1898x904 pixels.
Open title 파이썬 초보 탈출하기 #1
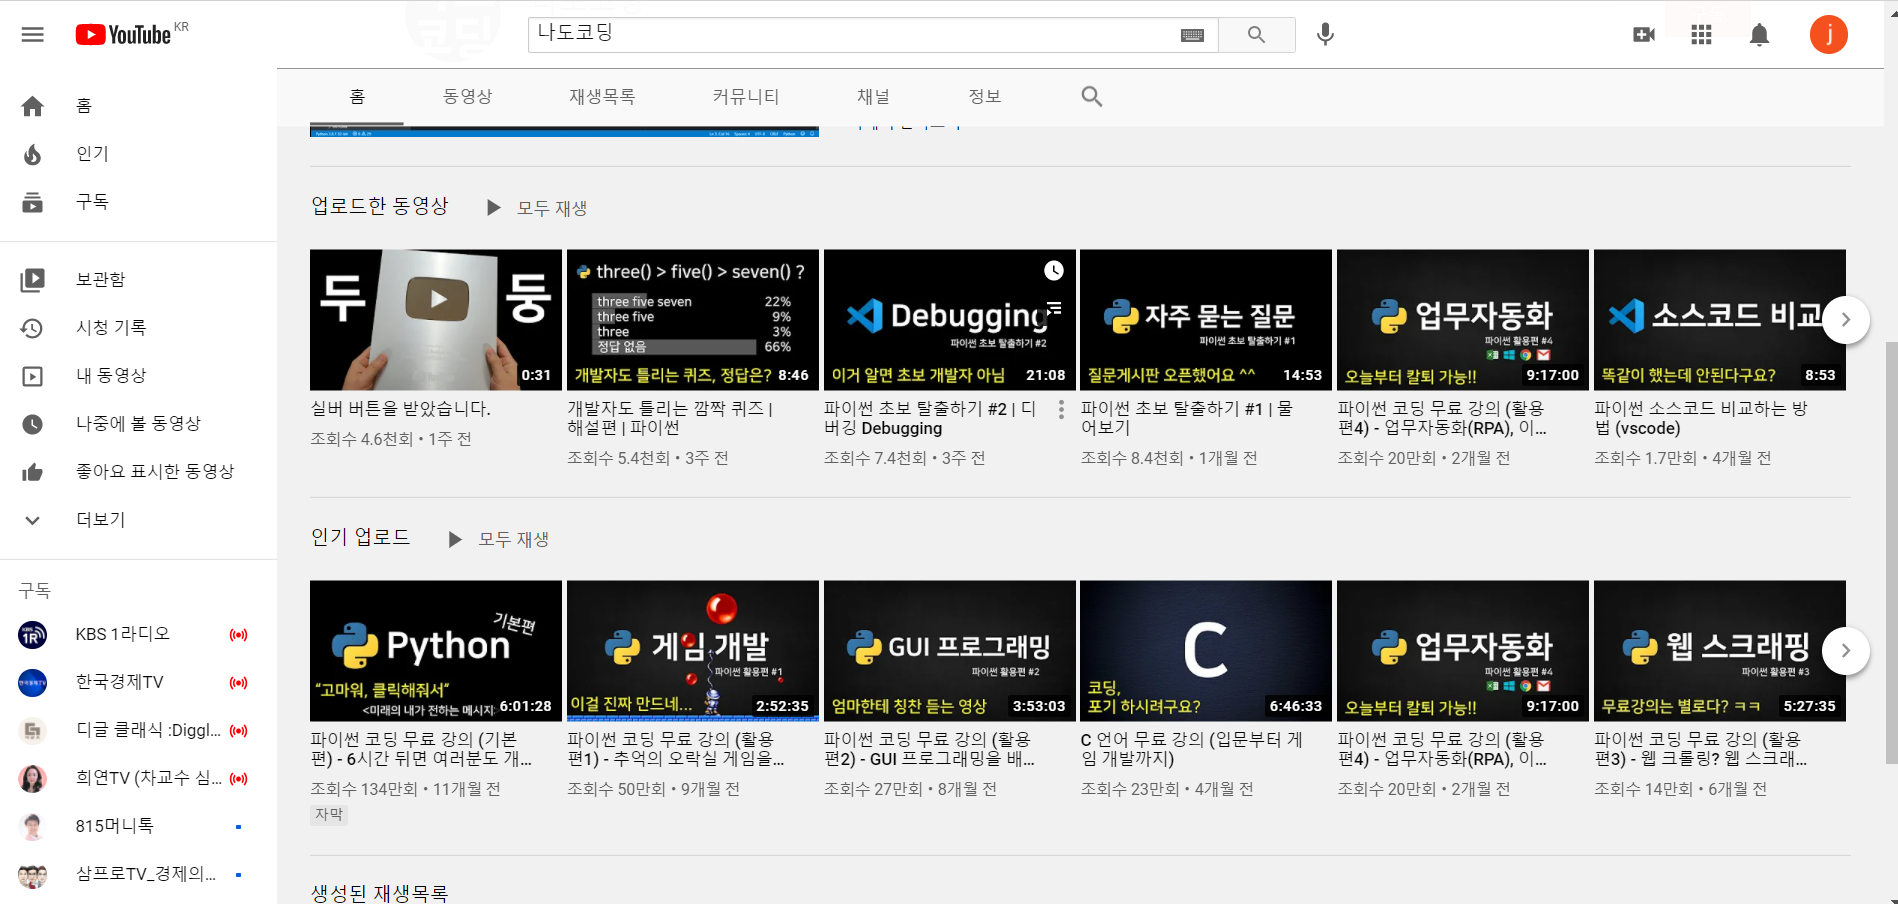(1187, 418)
